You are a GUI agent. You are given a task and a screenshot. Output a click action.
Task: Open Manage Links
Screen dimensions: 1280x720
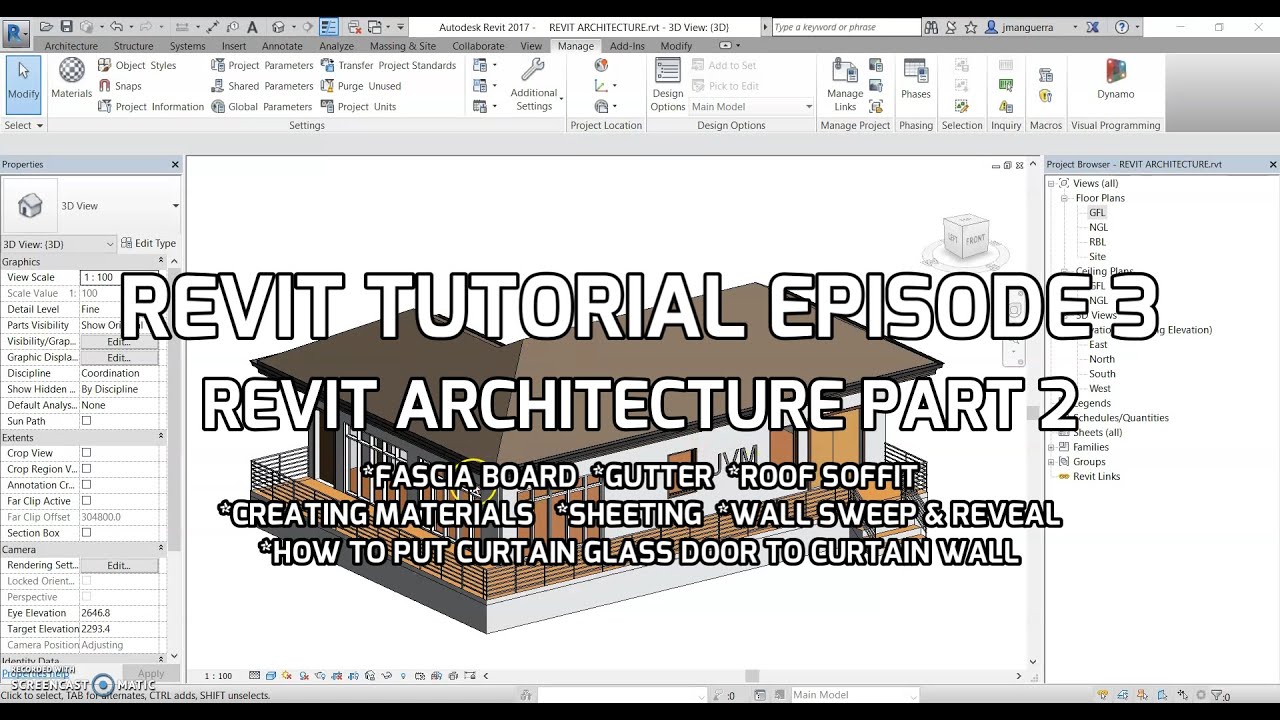[x=845, y=84]
